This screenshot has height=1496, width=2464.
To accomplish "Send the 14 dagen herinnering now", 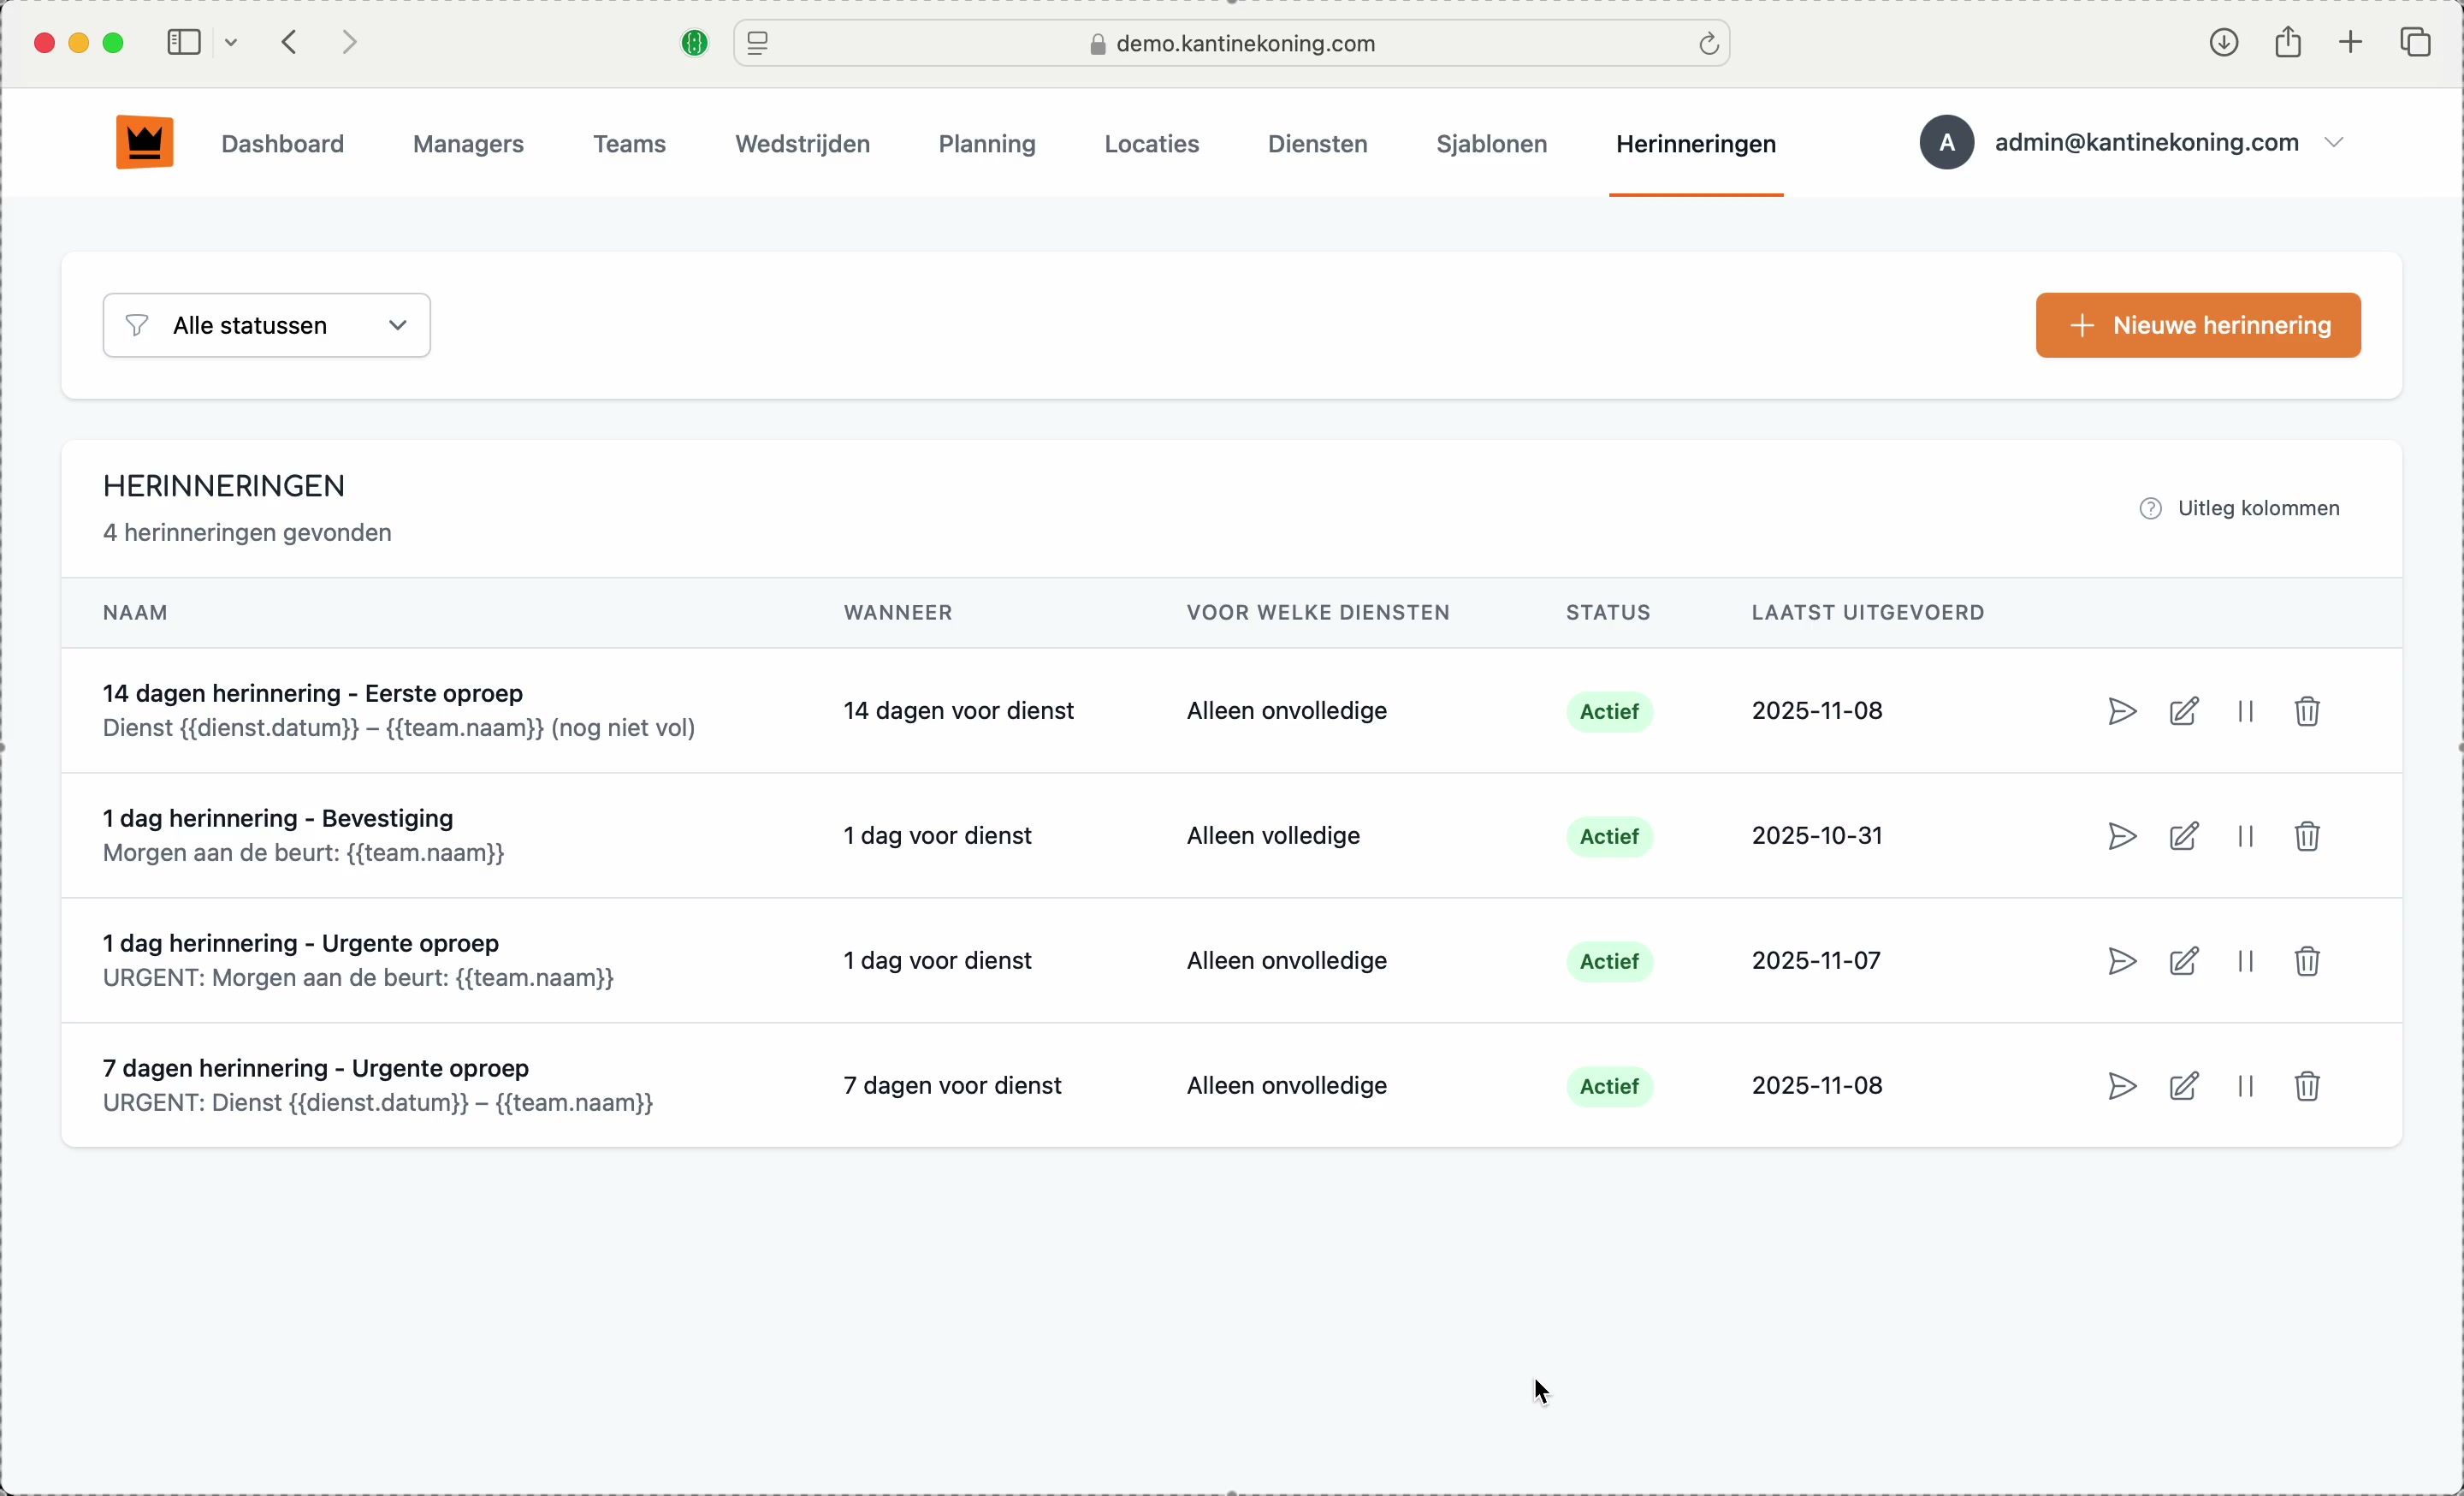I will click(x=2121, y=712).
